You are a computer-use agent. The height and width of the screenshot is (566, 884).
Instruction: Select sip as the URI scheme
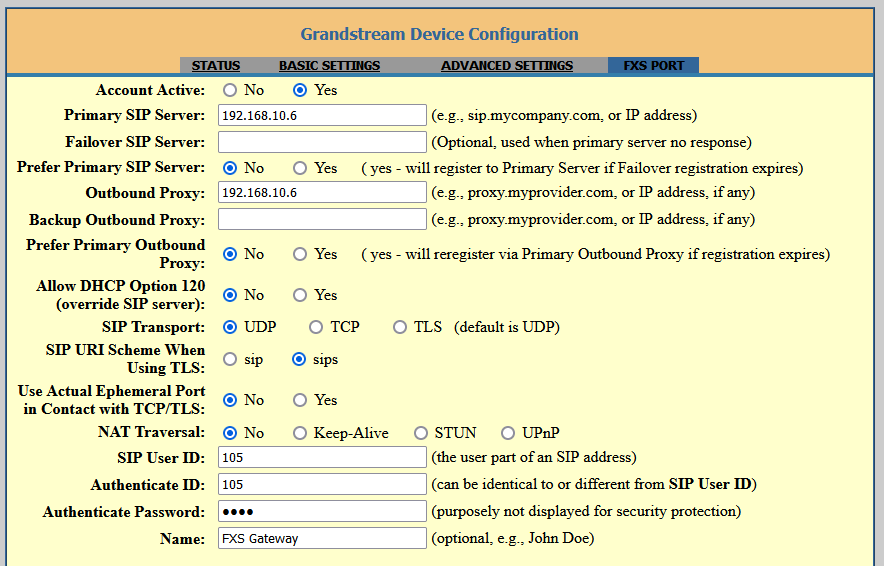[230, 359]
